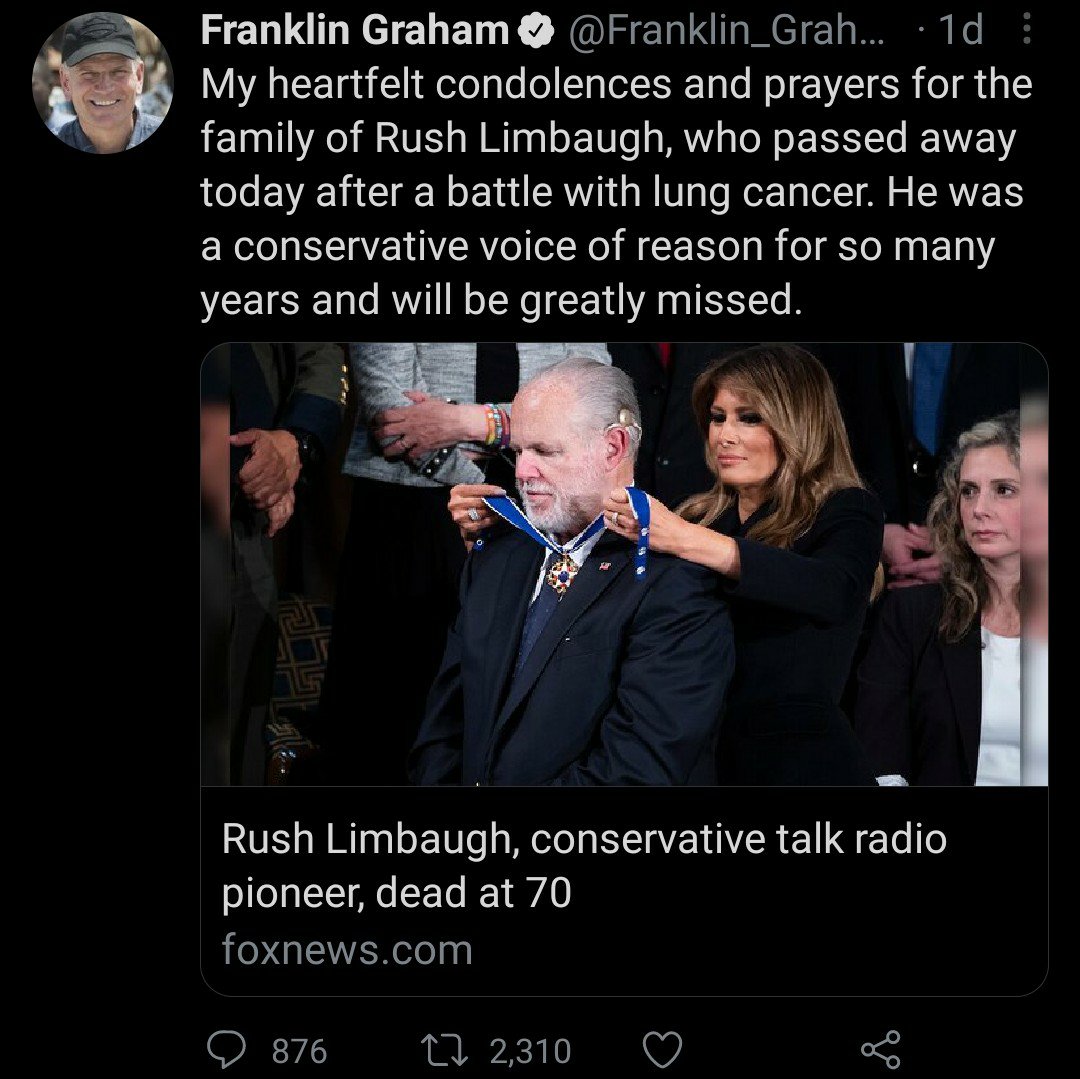Click the blue verified checkmark badge
1080x1079 pixels.
click(538, 33)
